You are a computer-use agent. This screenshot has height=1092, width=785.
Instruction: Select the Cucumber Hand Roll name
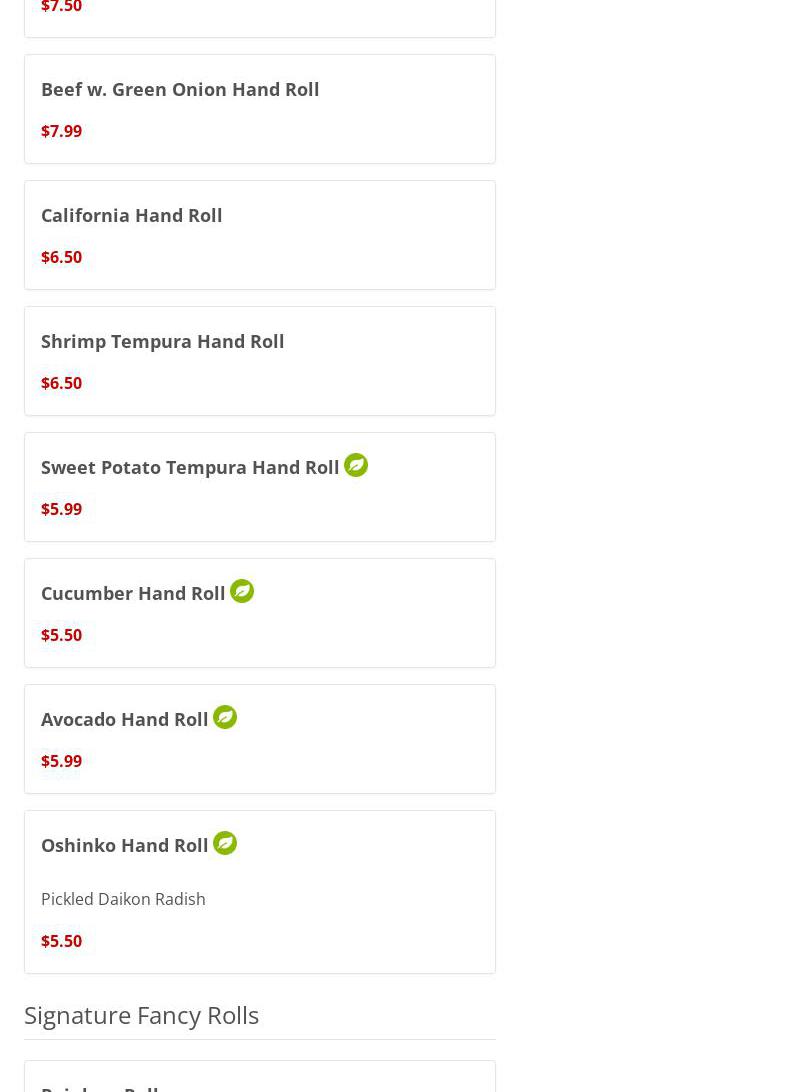pos(133,593)
